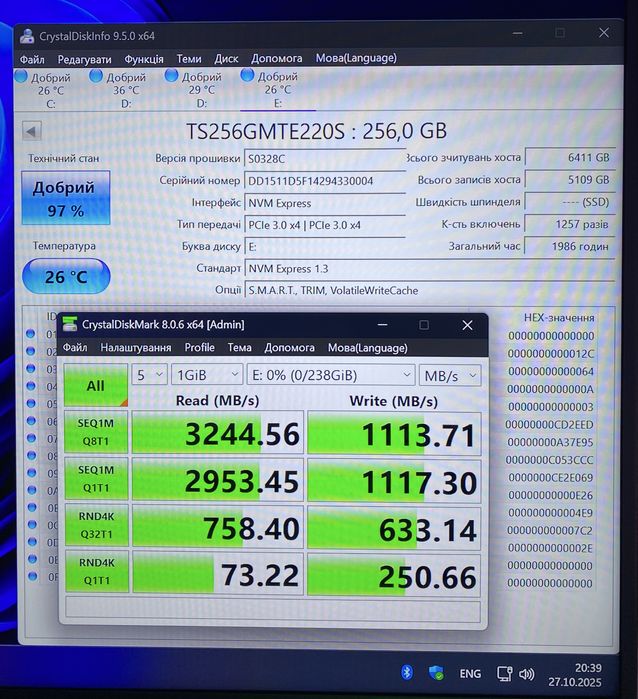638x699 pixels.
Task: Open Допомога menu in CrystalDiskInfo
Action: 276,58
